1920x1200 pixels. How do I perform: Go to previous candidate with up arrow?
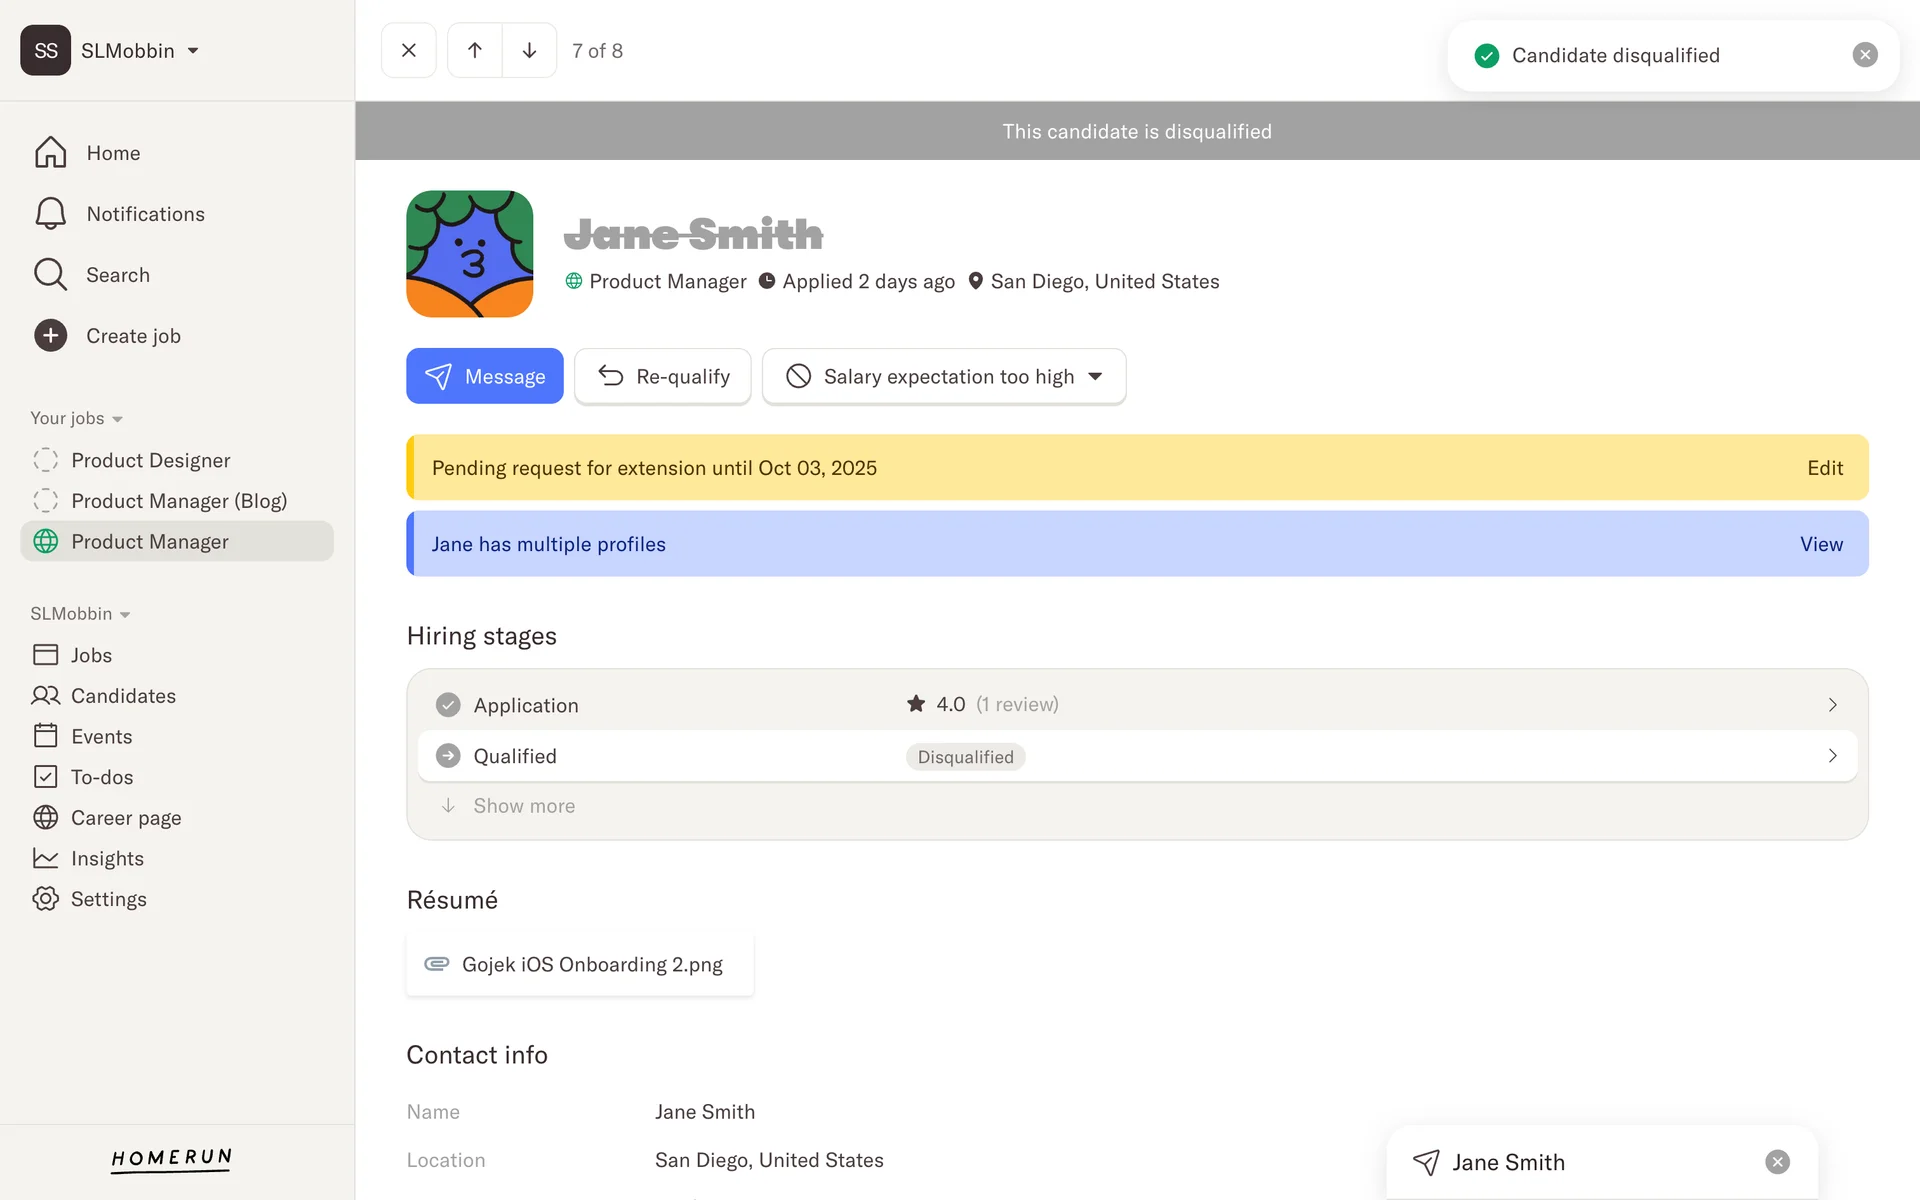pos(475,50)
